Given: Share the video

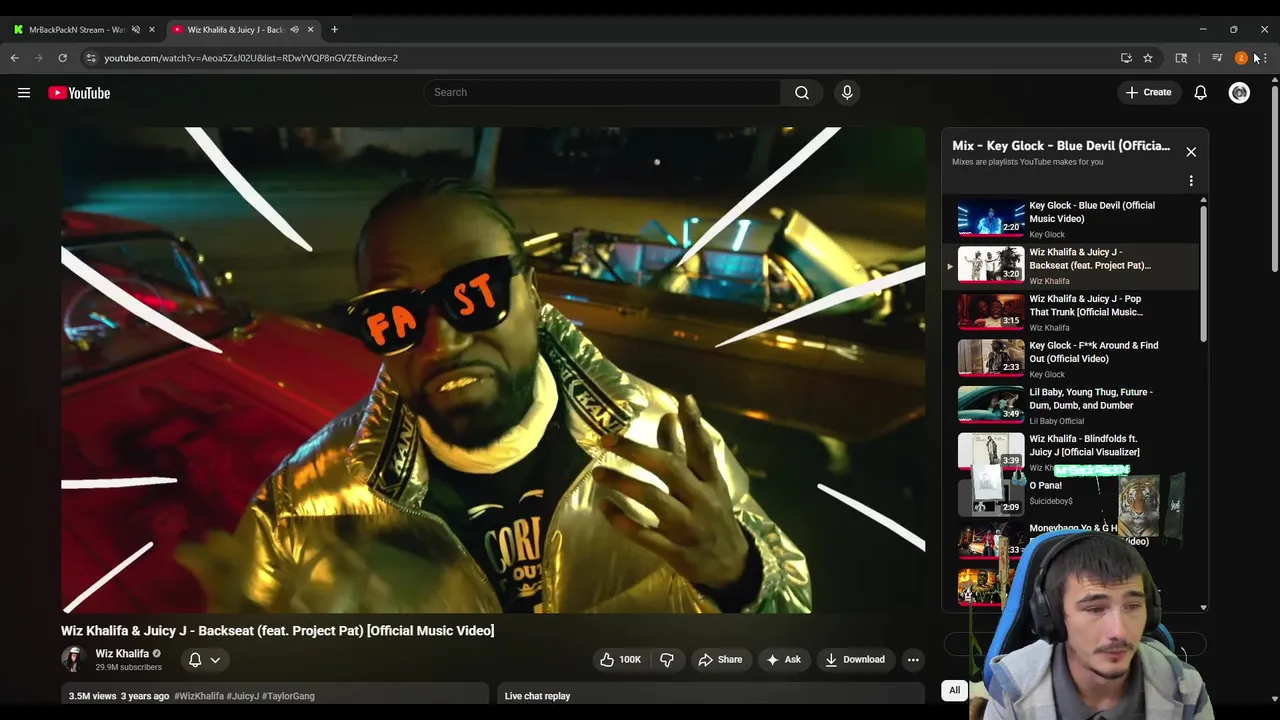Looking at the screenshot, I should (720, 660).
